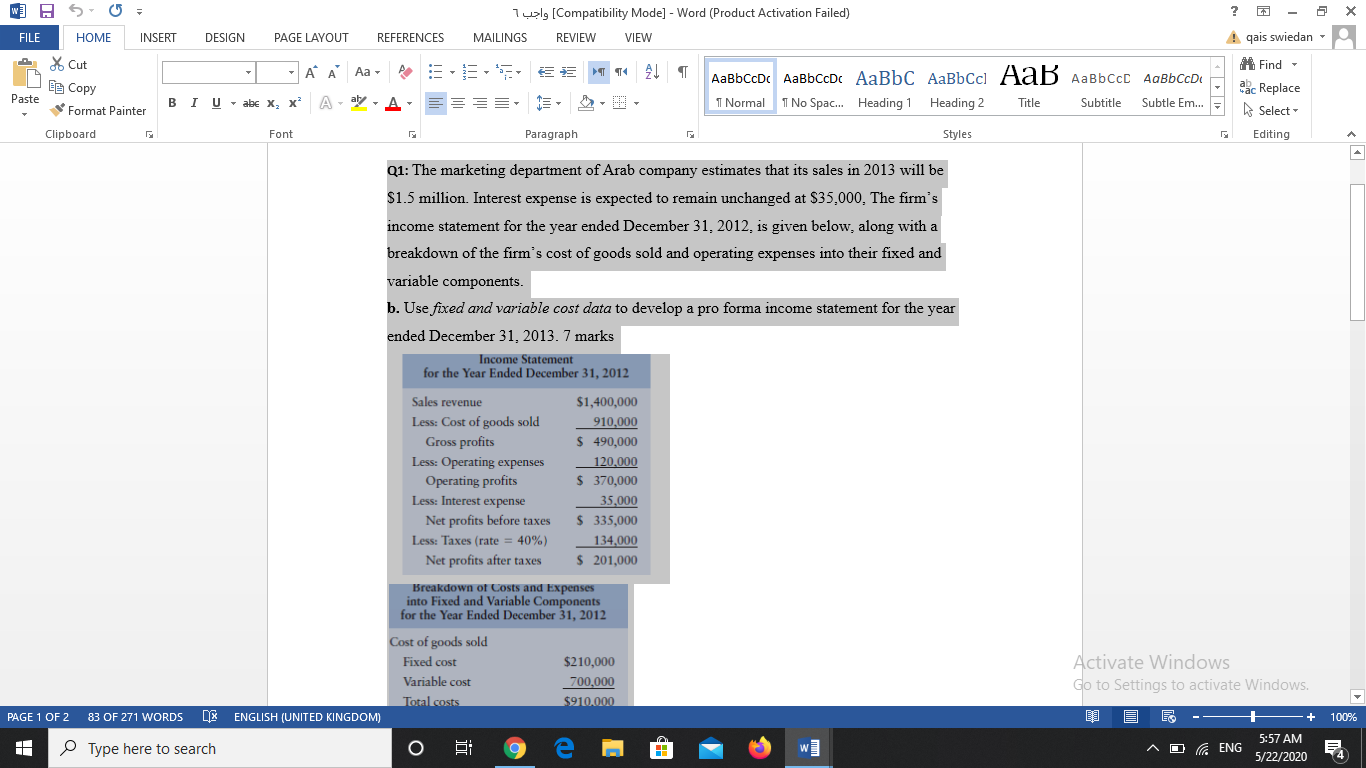The image size is (1366, 768).
Task: Open the font name dropdown
Action: point(247,73)
